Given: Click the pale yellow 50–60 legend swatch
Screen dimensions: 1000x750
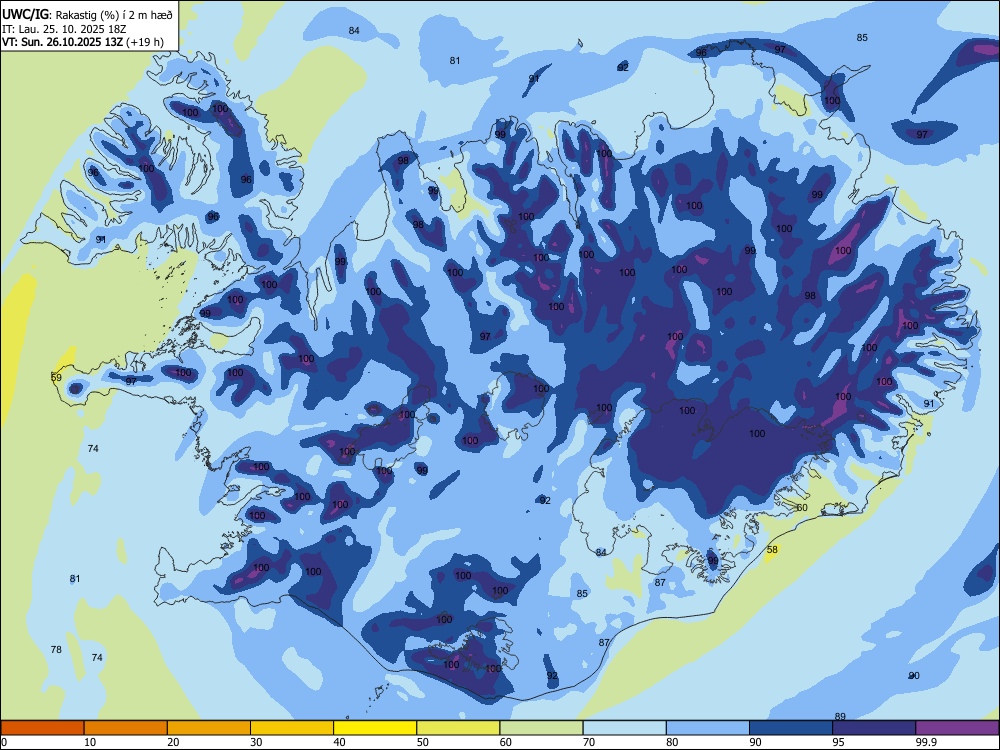Looking at the screenshot, I should click(458, 728).
